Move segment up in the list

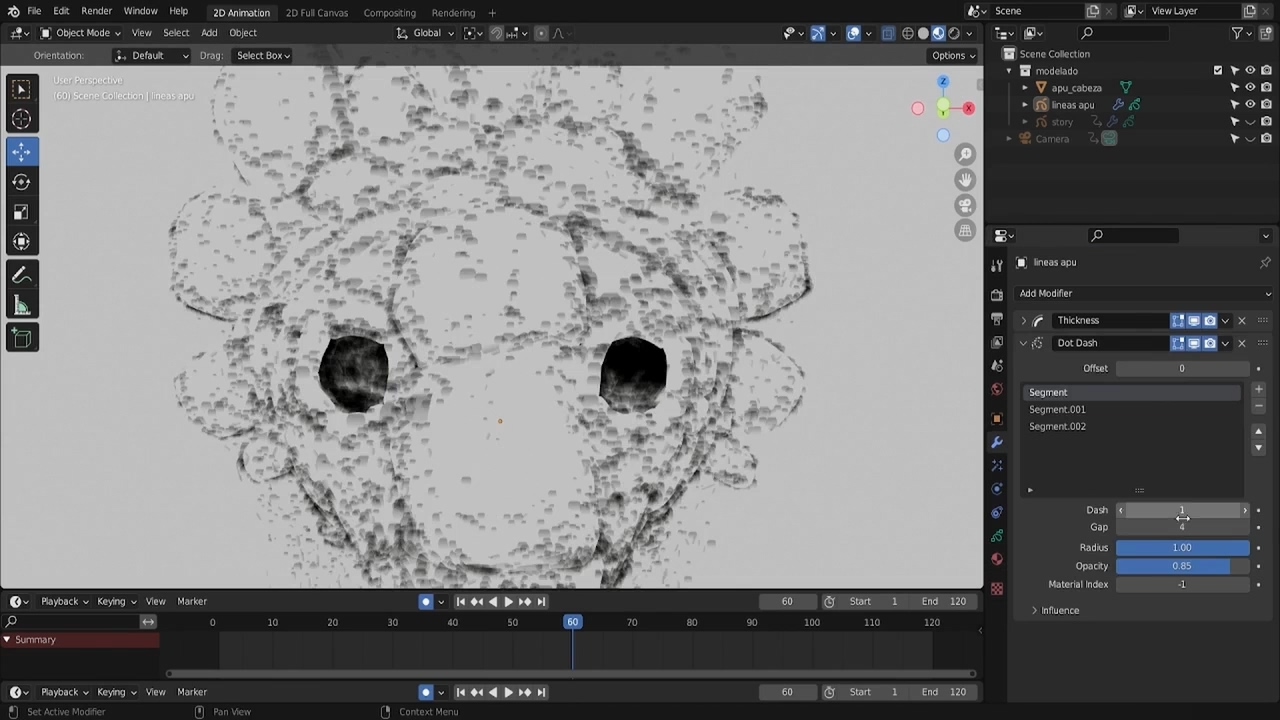[x=1258, y=431]
